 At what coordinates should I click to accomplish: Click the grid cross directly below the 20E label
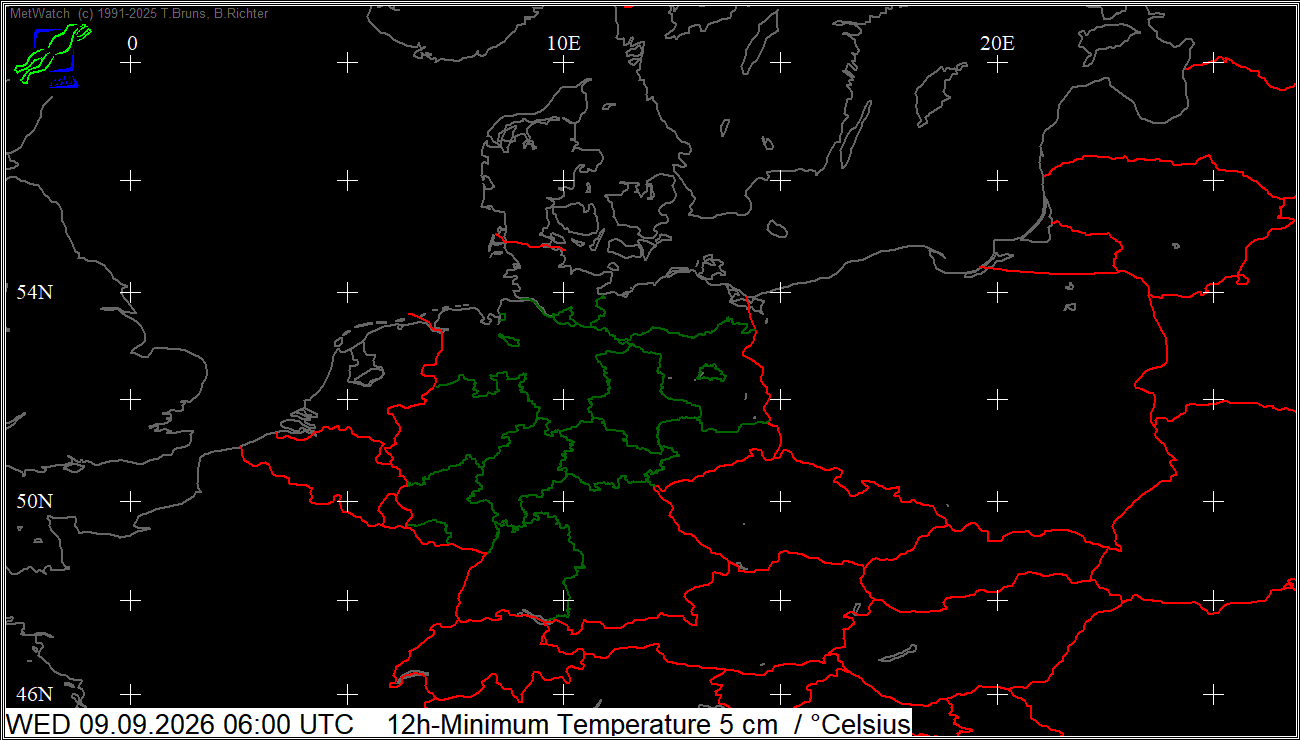pyautogui.click(x=997, y=63)
